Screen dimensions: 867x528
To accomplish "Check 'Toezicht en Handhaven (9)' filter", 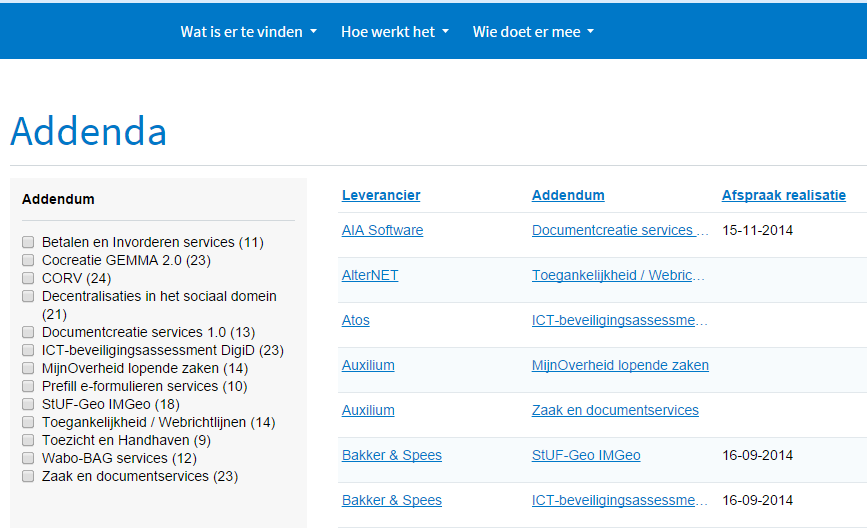I will pyautogui.click(x=28, y=440).
